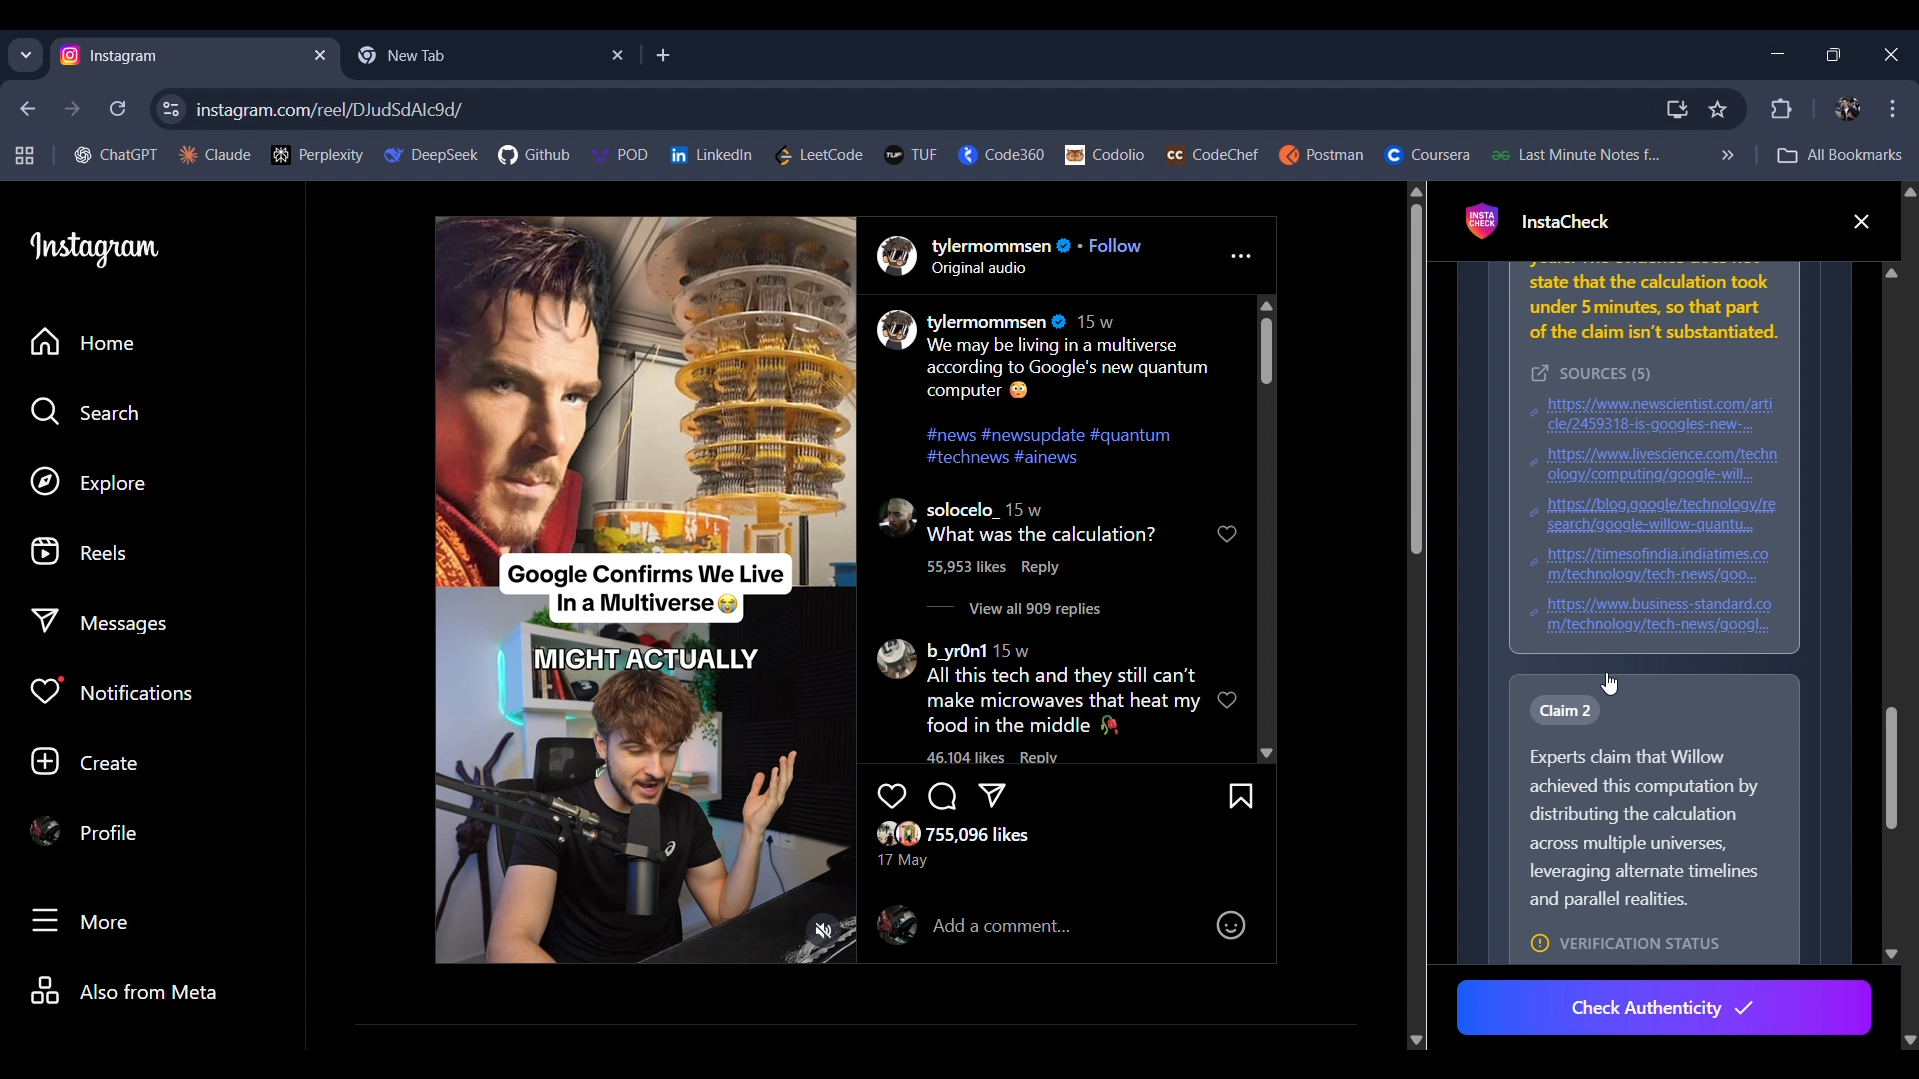The height and width of the screenshot is (1079, 1919).
Task: Open the business-standard.com source link
Action: (x=1659, y=614)
